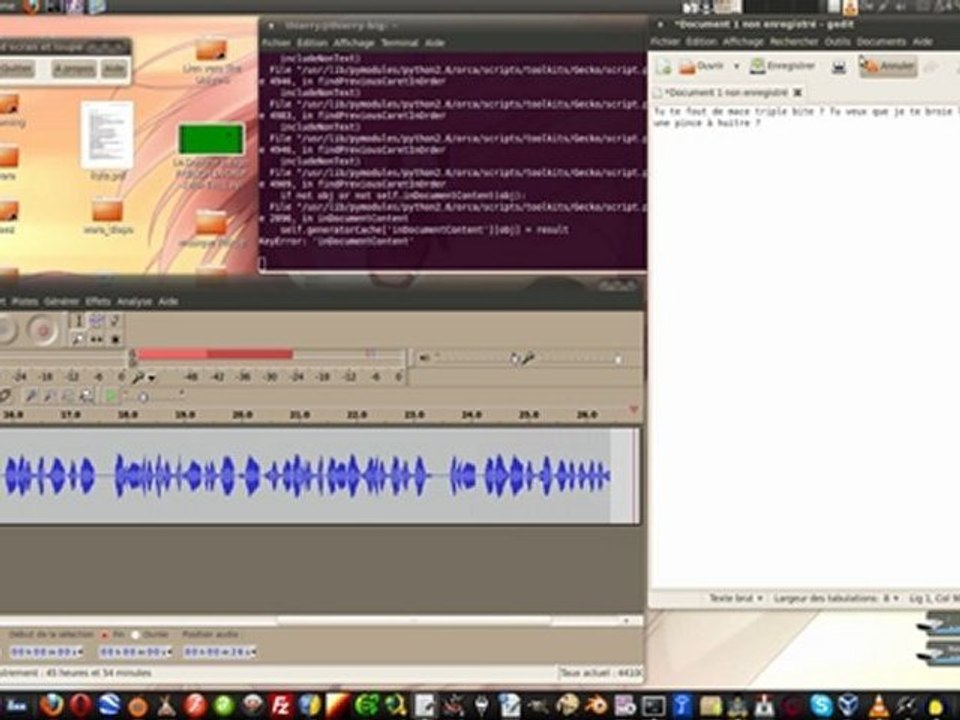Screen dimensions: 960x720
Task: Expand the Ouvrir recent files arrow
Action: pyautogui.click(x=736, y=66)
